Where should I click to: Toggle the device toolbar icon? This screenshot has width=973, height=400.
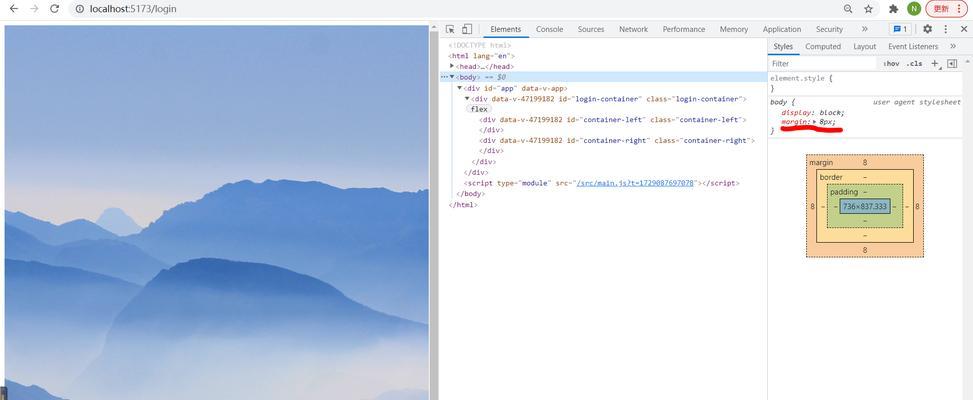coord(467,29)
